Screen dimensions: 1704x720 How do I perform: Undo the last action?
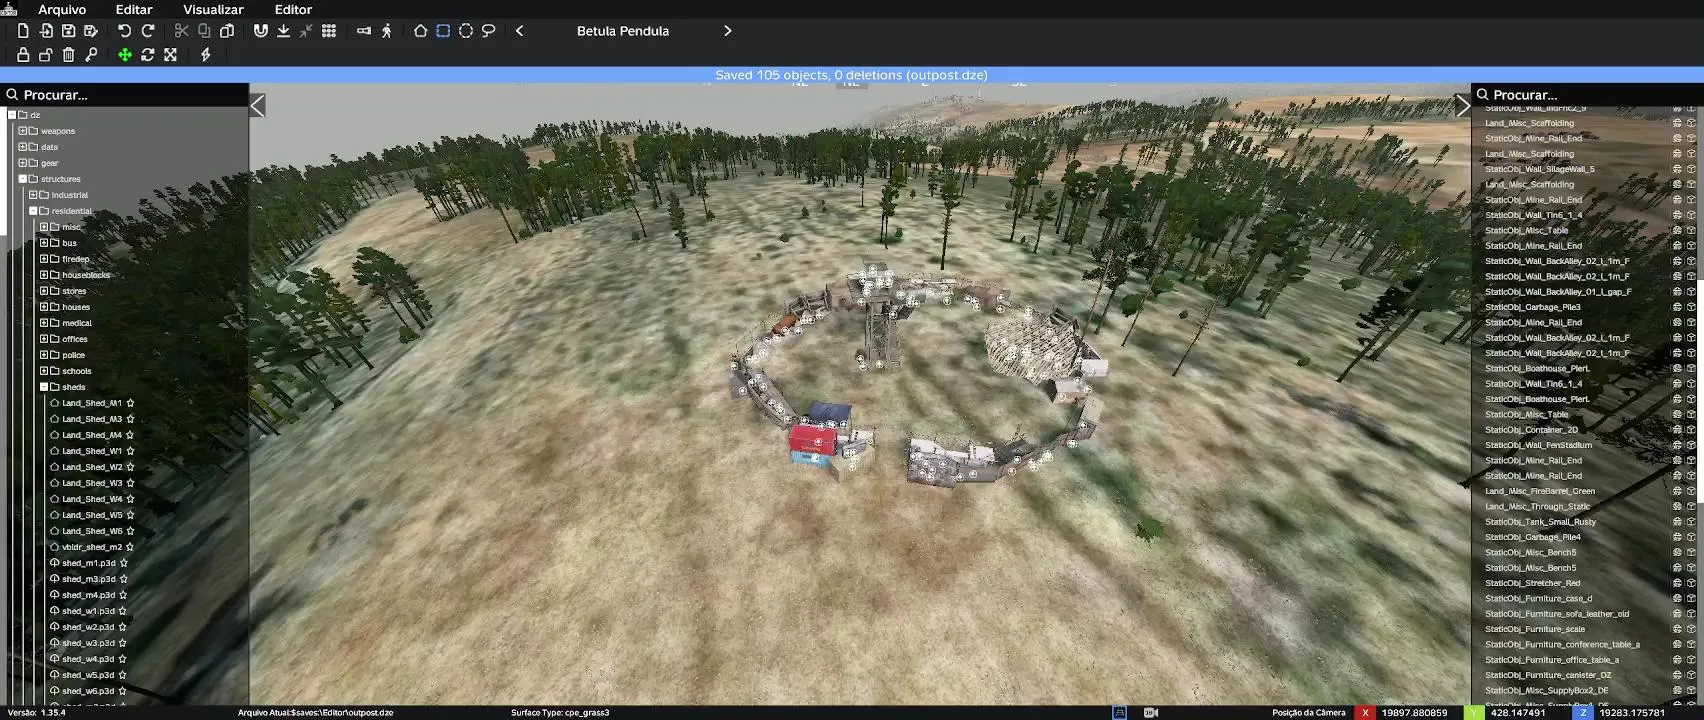[124, 31]
